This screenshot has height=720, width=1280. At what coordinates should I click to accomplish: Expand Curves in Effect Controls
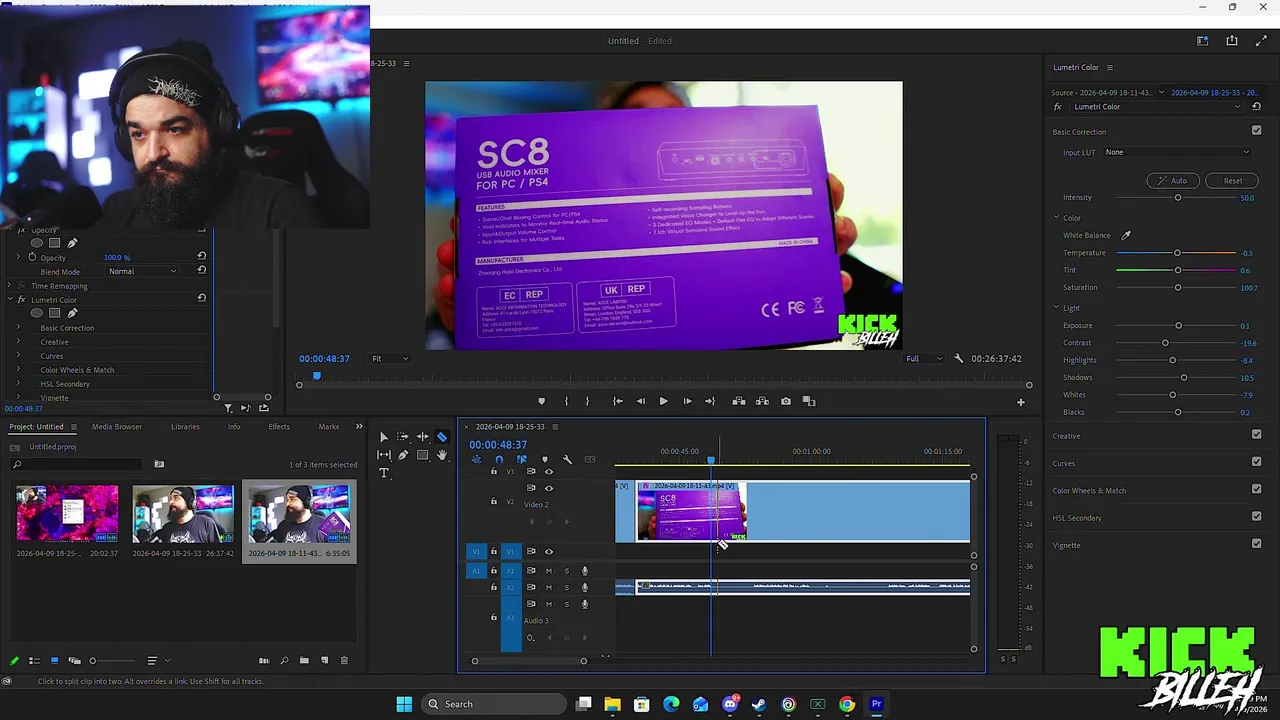click(18, 356)
